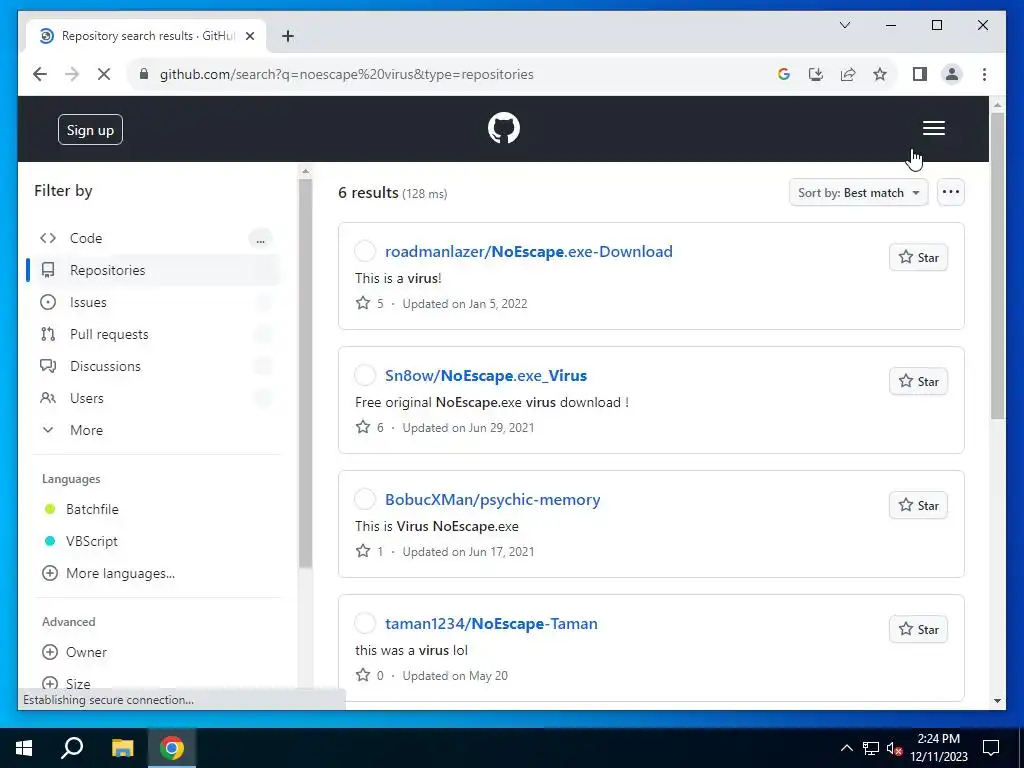
Task: Bookmark this tab with star icon
Action: tap(880, 74)
